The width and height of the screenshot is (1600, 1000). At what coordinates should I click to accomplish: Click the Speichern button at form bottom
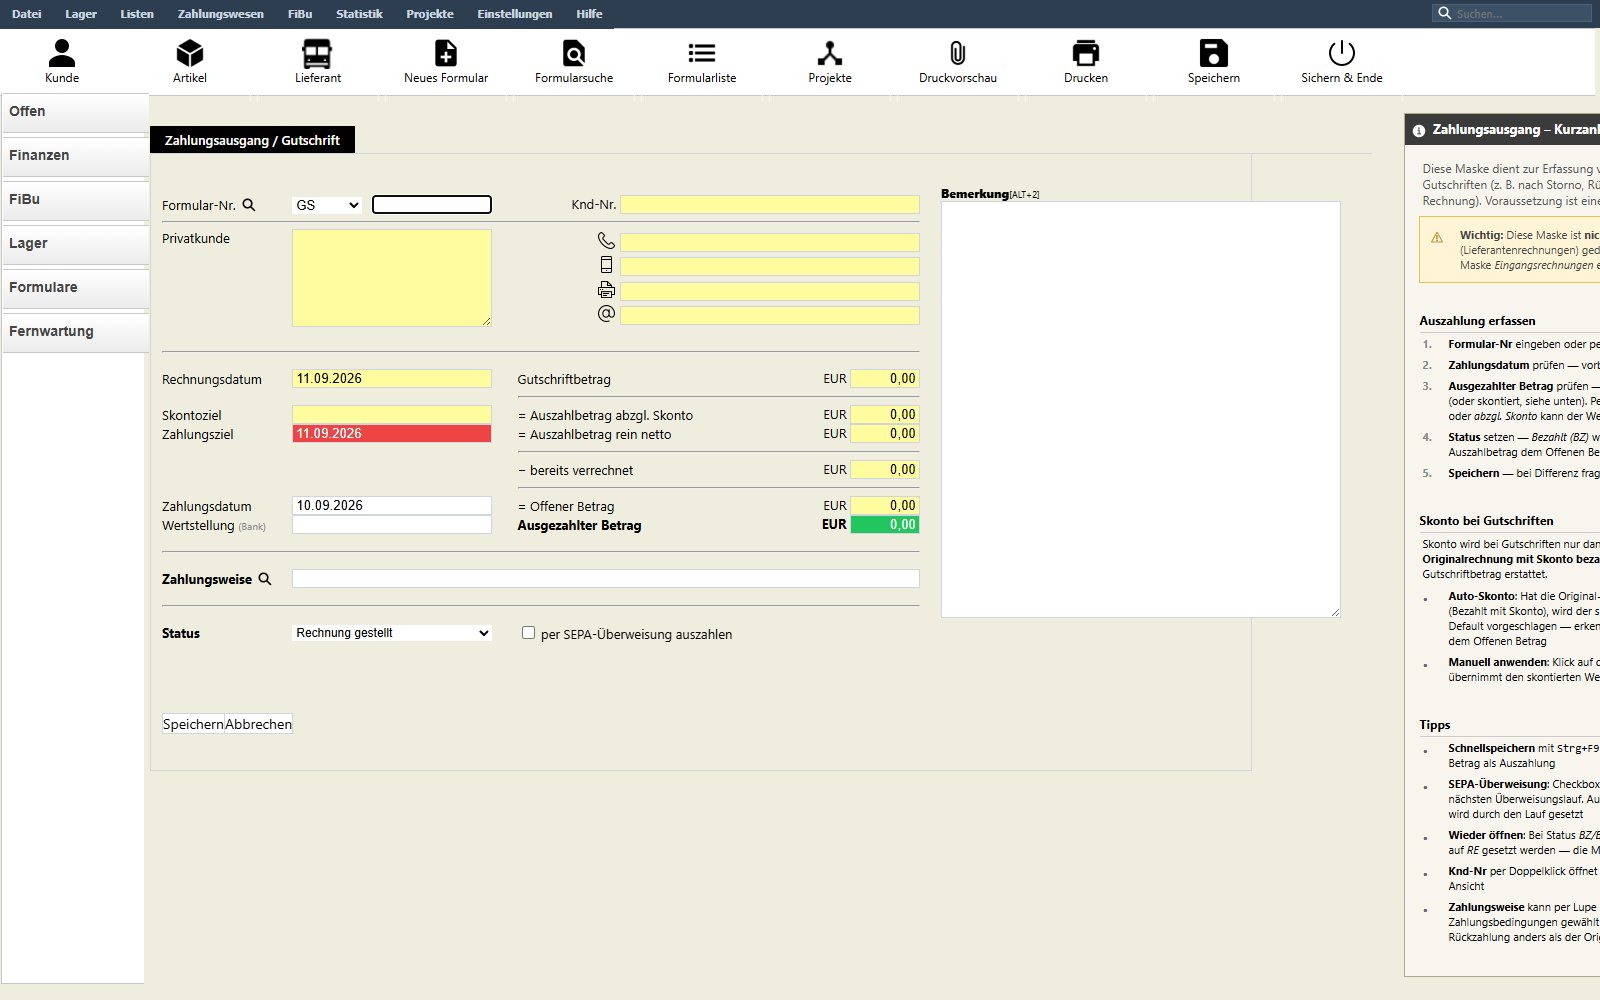point(193,724)
